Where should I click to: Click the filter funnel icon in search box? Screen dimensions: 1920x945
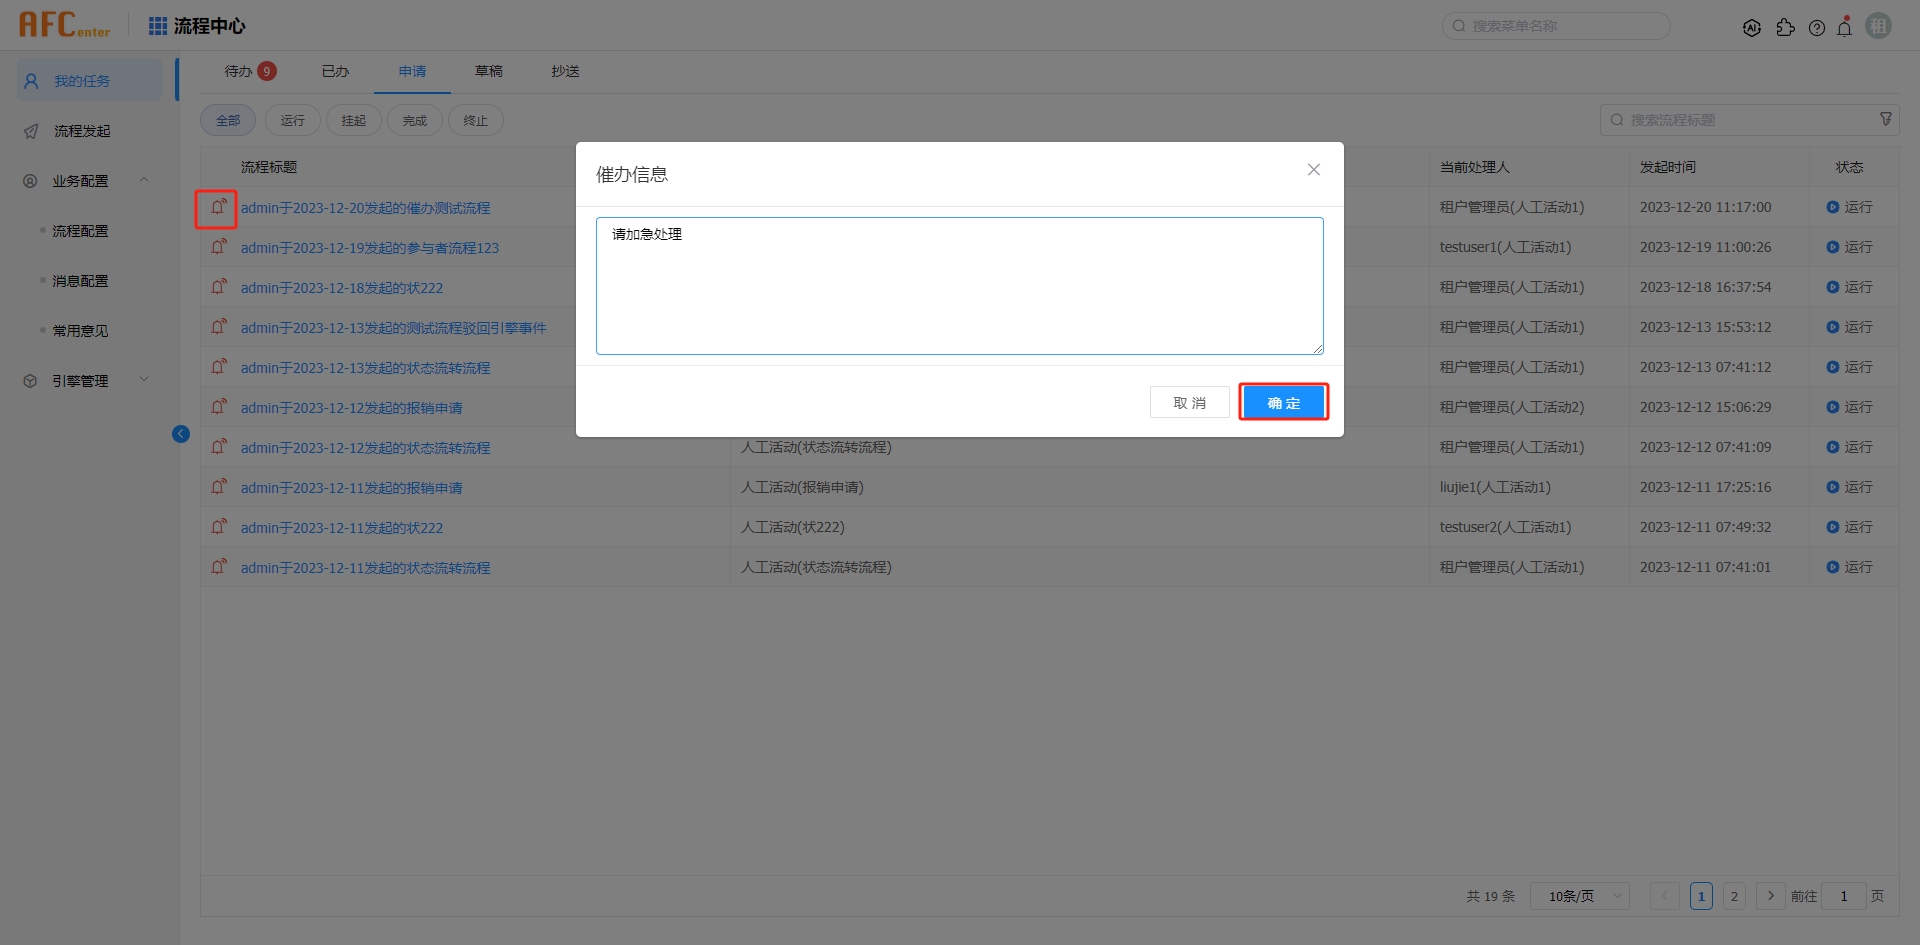[x=1886, y=119]
